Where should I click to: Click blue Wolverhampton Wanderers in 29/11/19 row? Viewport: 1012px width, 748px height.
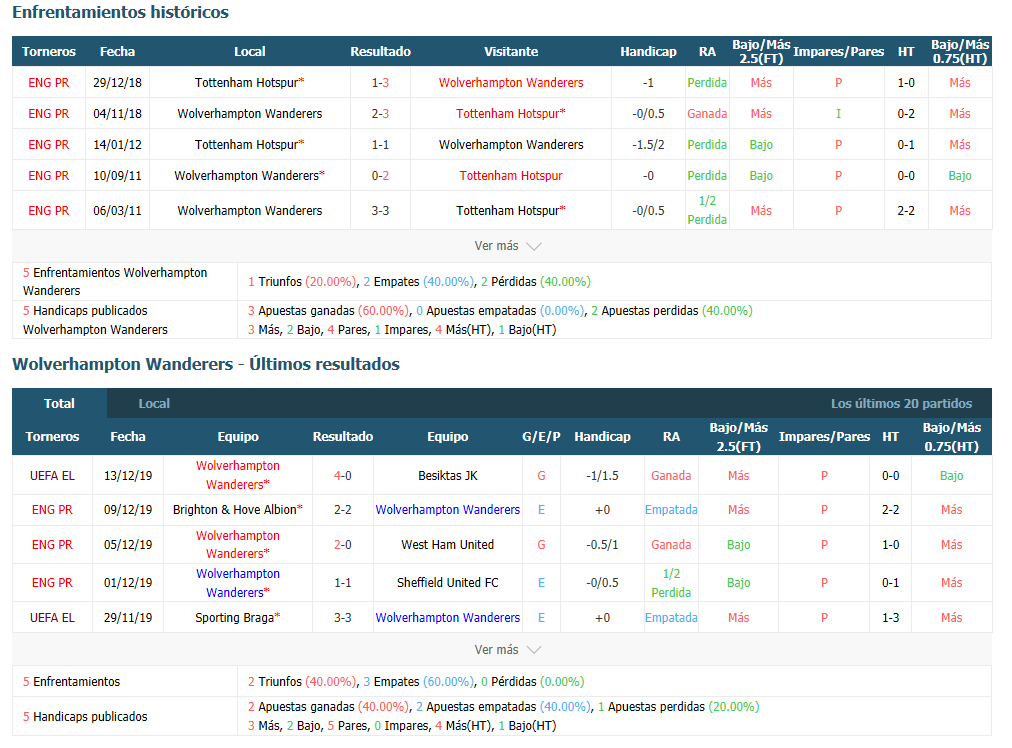coord(447,618)
